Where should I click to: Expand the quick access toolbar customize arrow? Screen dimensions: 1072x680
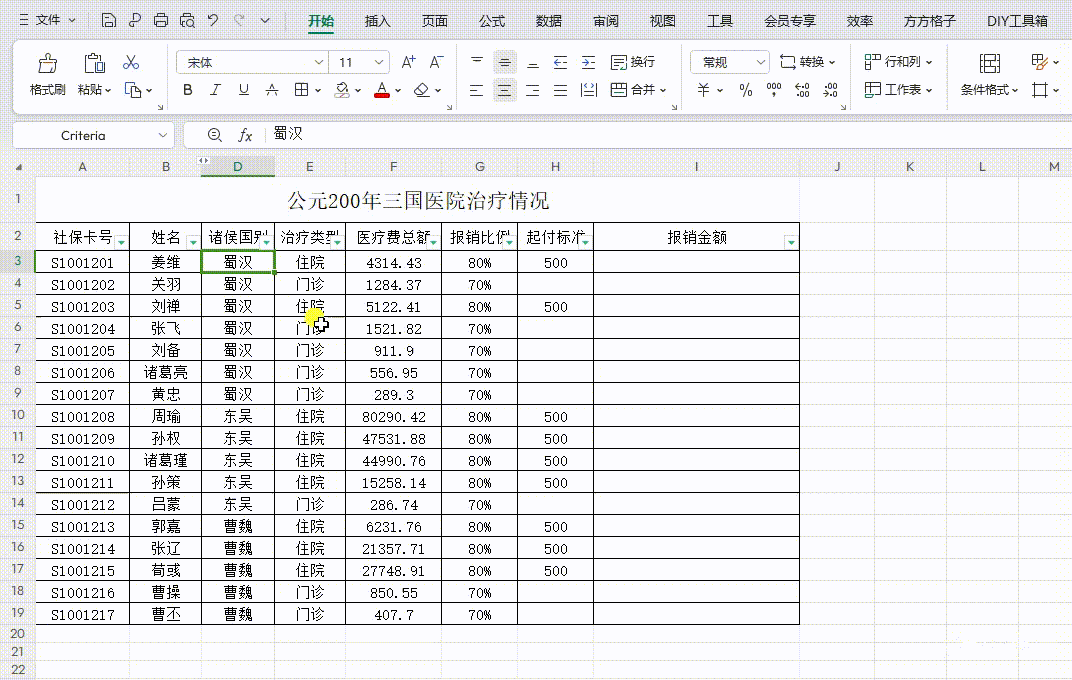[x=265, y=21]
